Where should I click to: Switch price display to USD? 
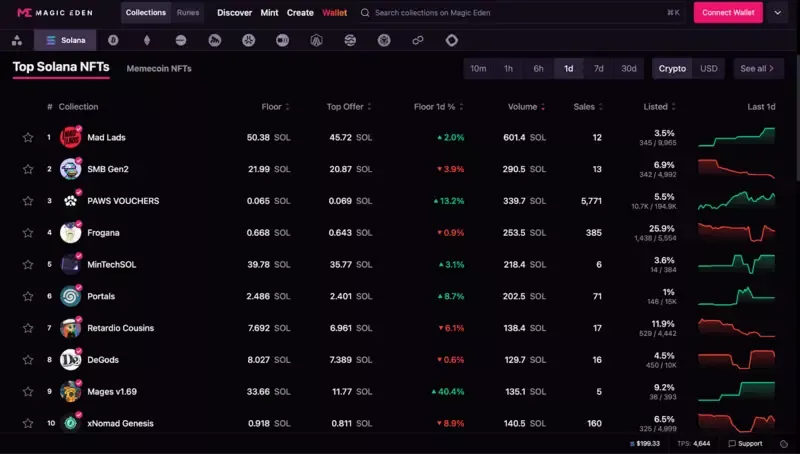coord(708,69)
